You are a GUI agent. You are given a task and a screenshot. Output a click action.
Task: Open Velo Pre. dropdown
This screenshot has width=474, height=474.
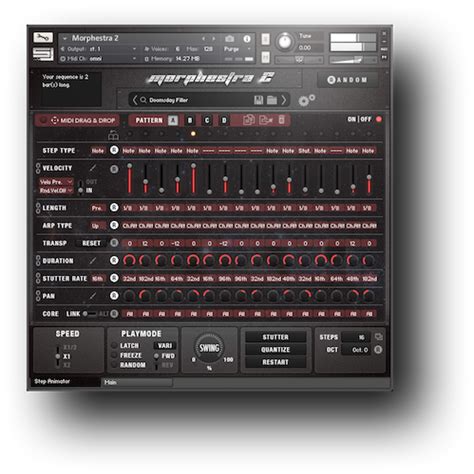click(x=56, y=182)
